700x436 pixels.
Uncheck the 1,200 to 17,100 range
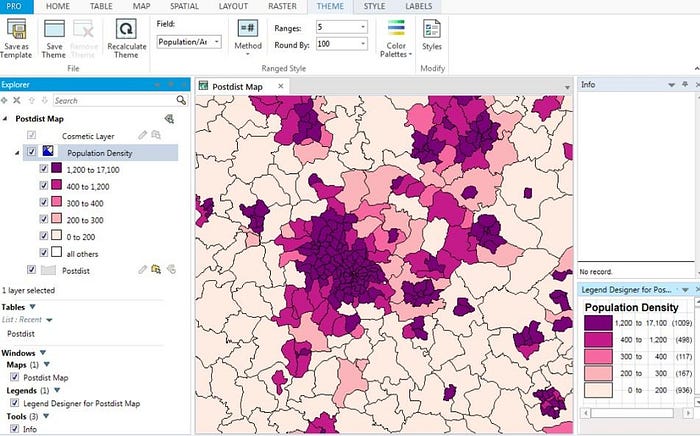(x=44, y=169)
